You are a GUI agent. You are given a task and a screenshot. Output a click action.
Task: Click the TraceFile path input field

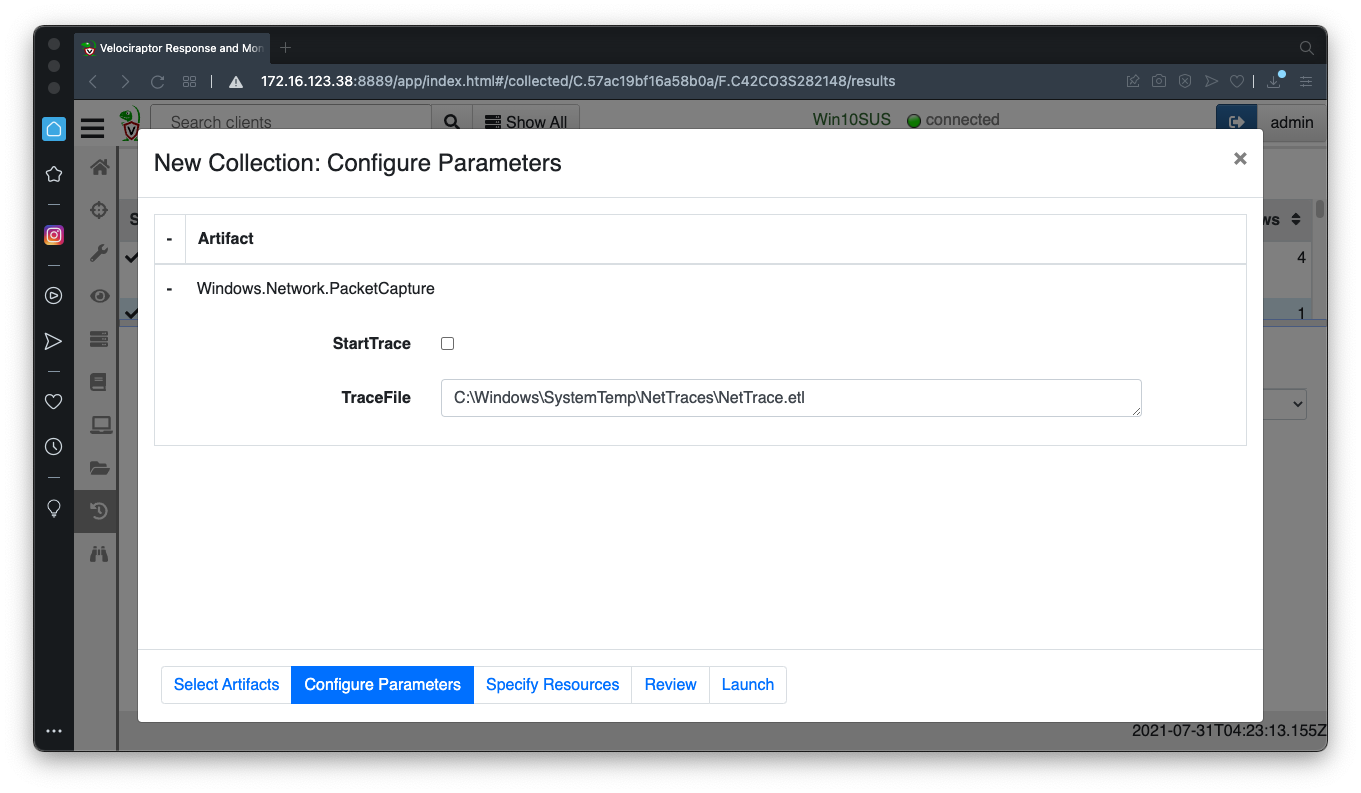pos(790,397)
